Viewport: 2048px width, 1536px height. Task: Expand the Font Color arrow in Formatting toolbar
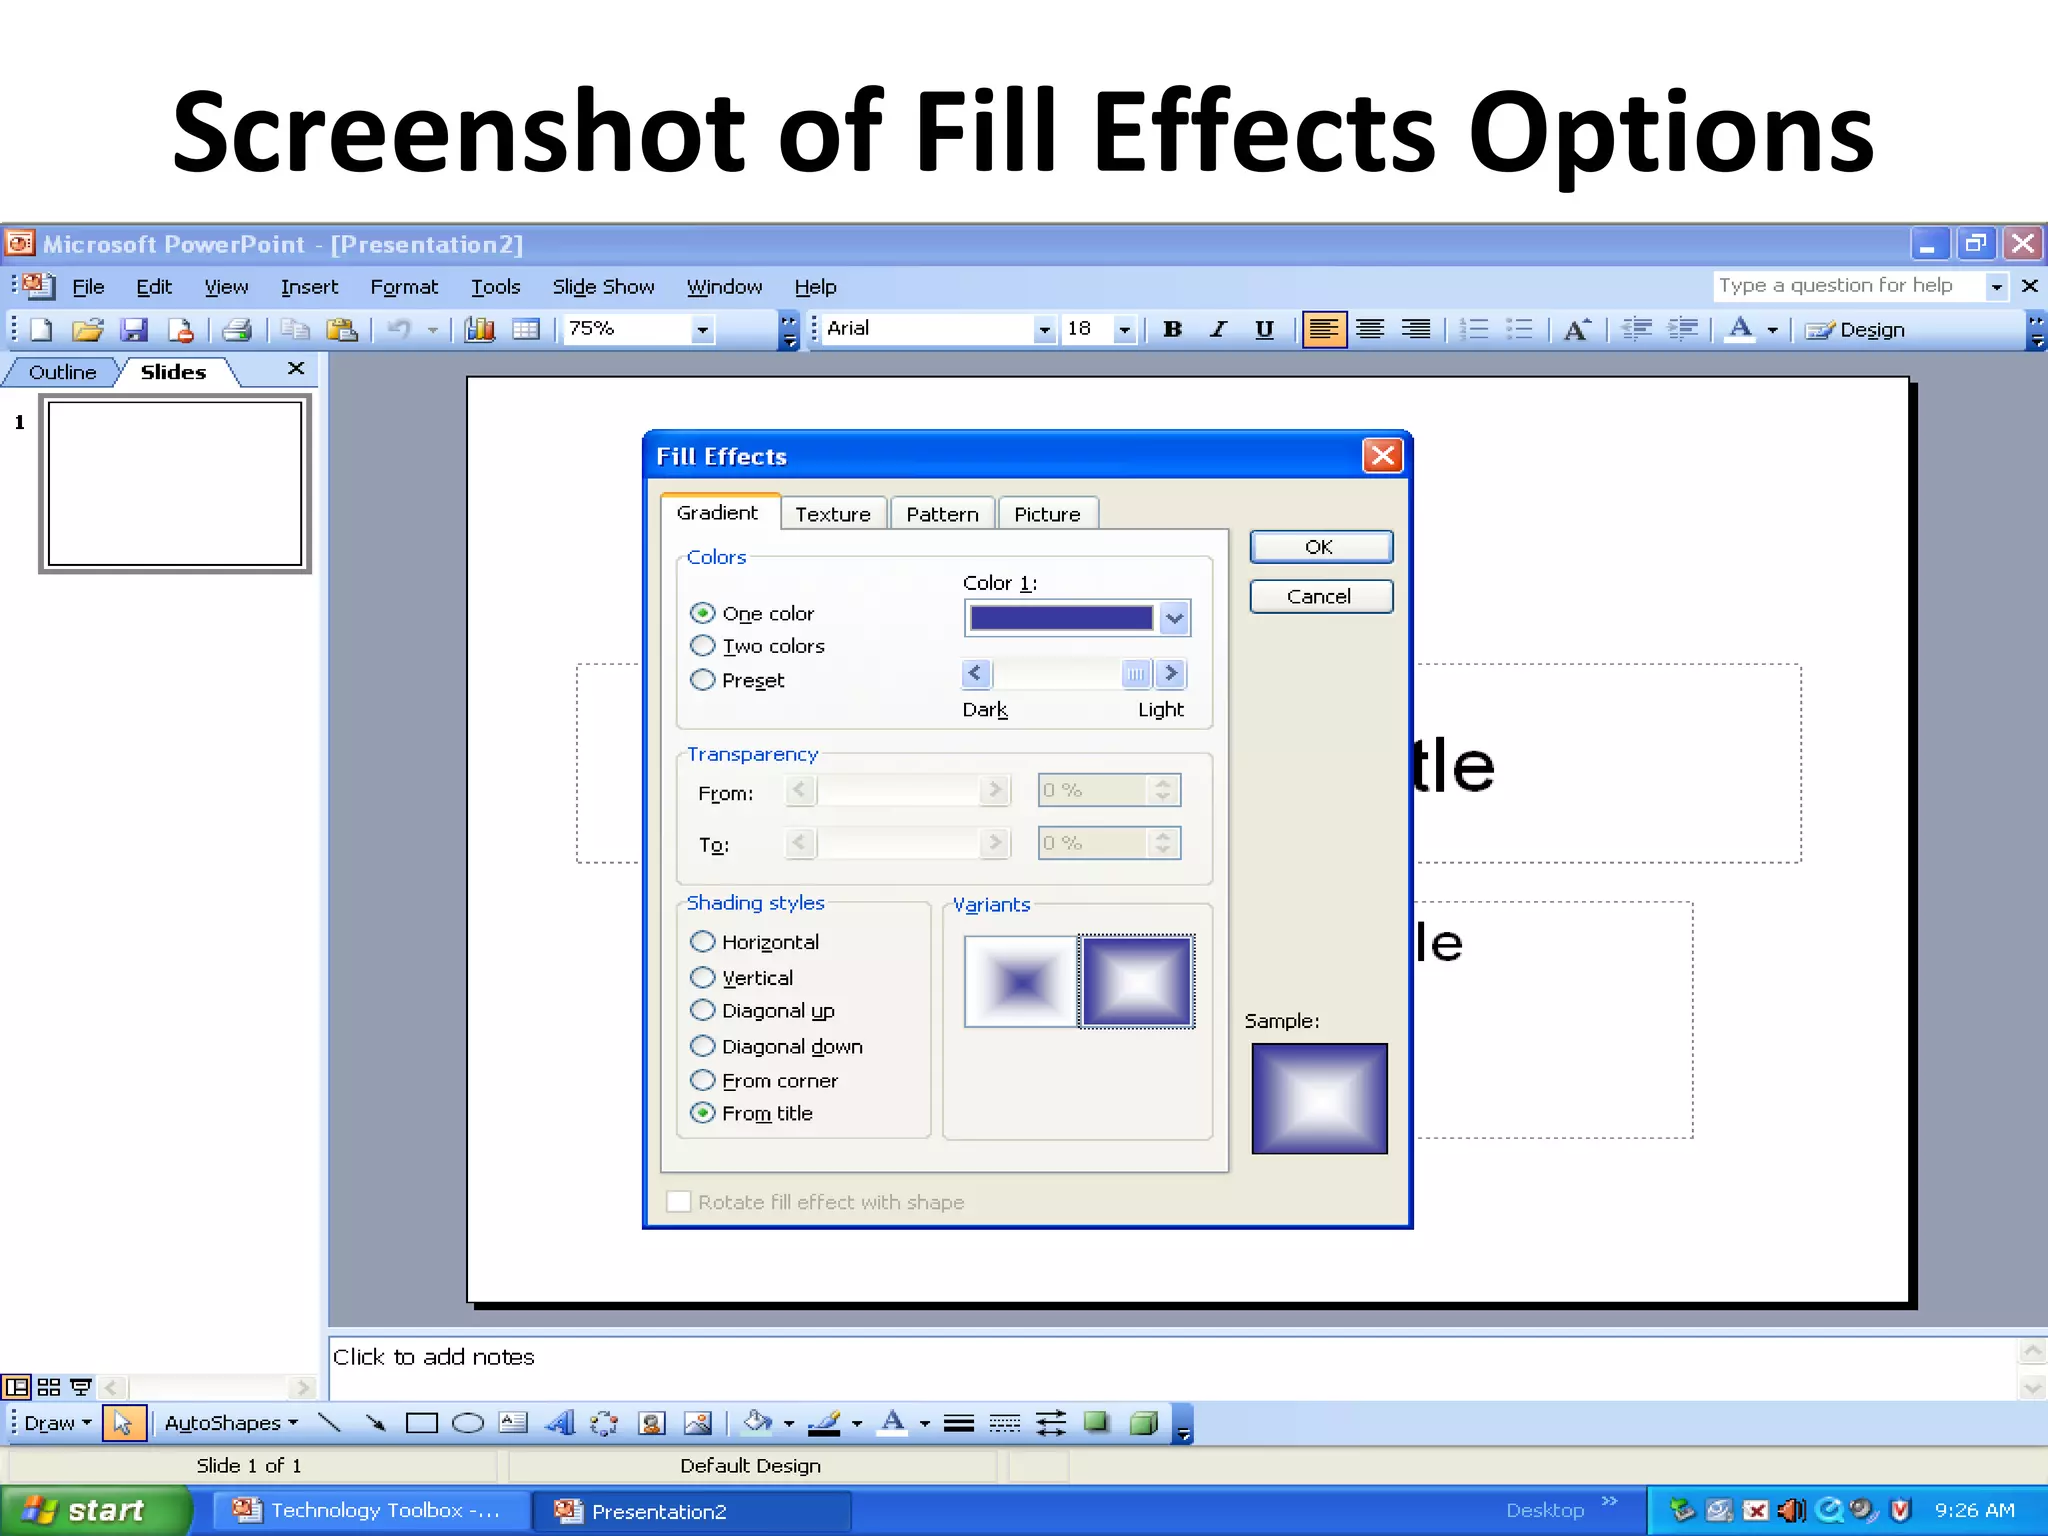[x=1772, y=329]
